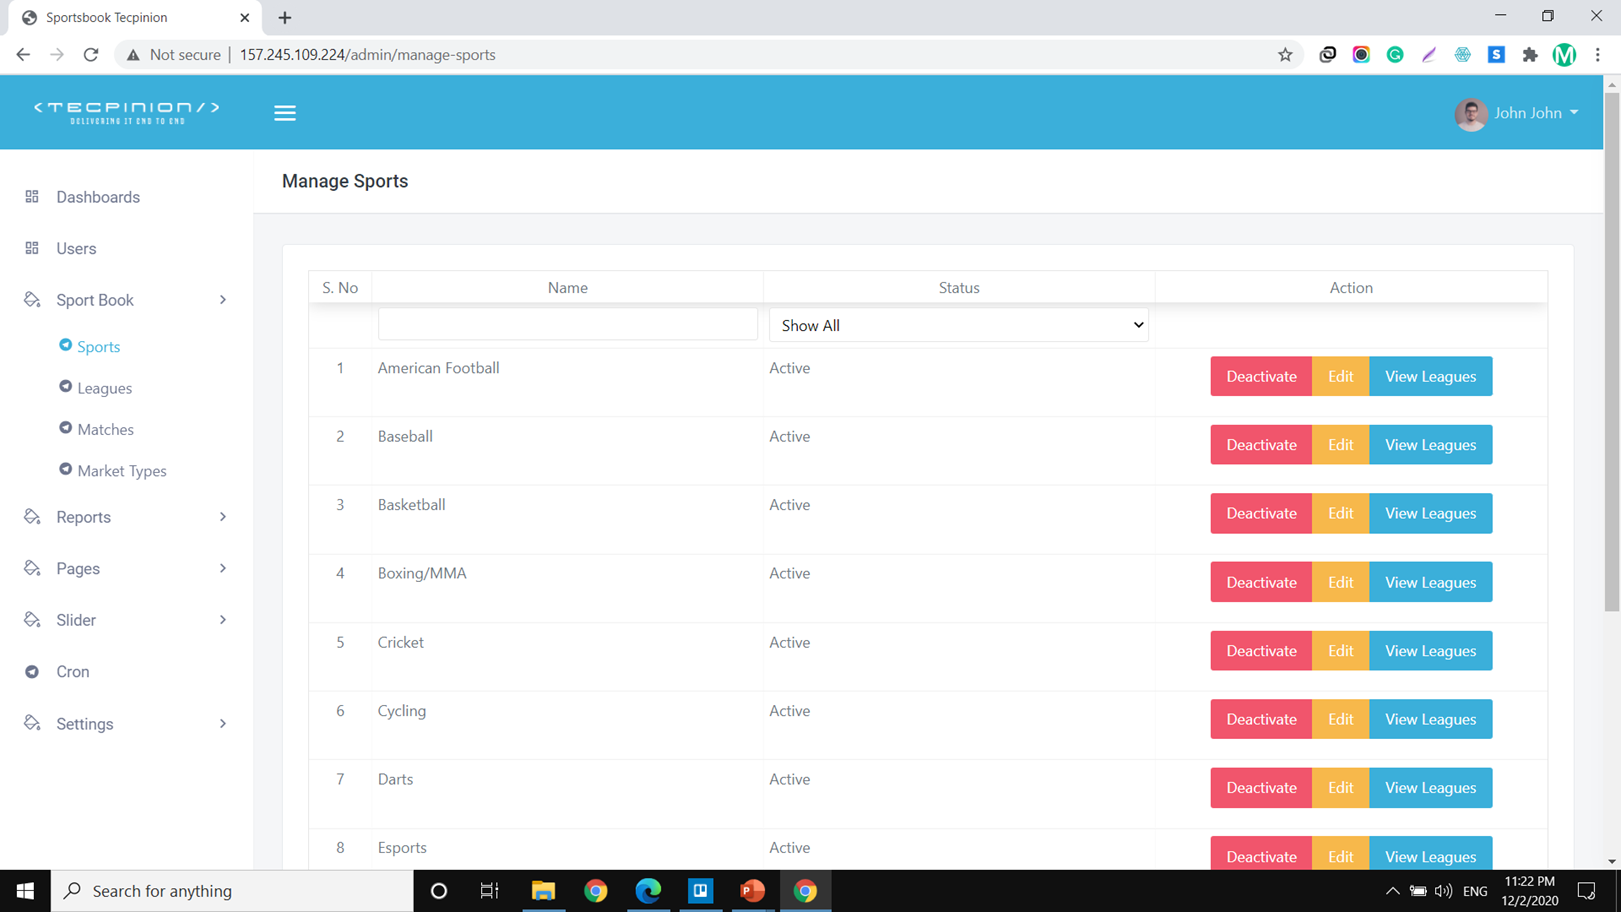The width and height of the screenshot is (1621, 912).
Task: Open Chrome Extensions puzzle icon
Action: 1530,55
